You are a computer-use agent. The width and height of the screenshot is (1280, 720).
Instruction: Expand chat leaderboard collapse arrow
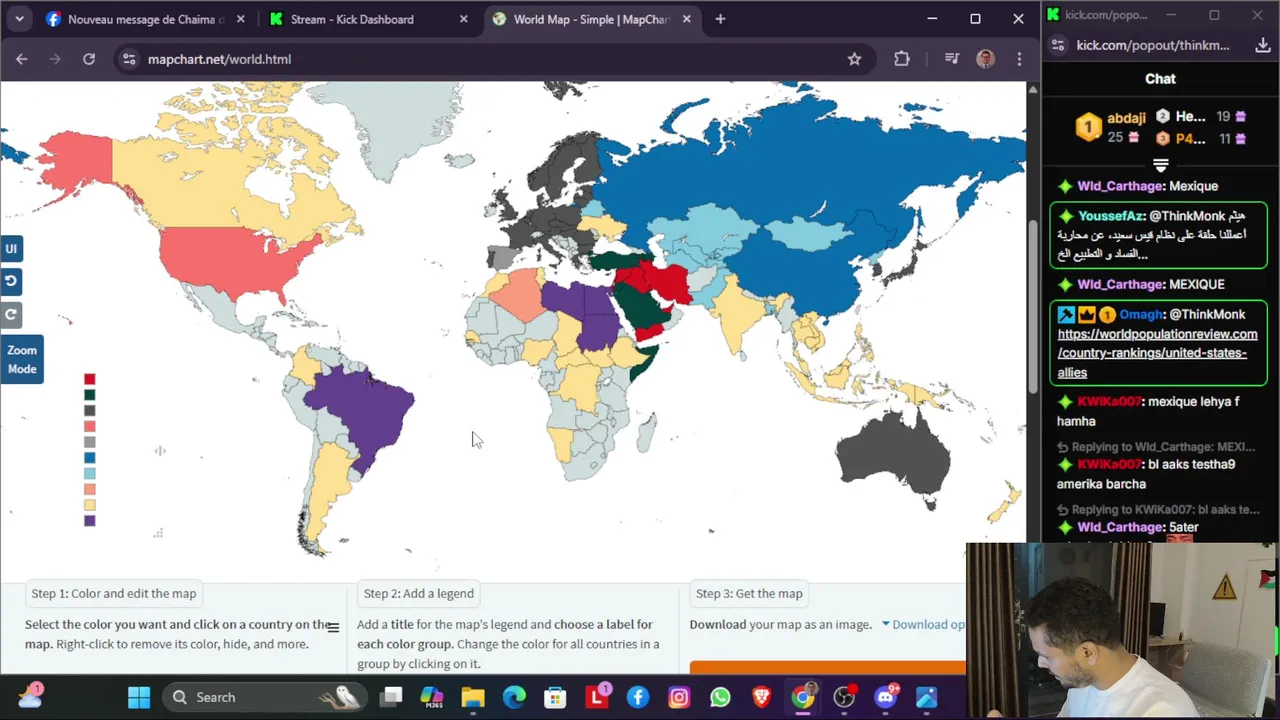[1161, 165]
